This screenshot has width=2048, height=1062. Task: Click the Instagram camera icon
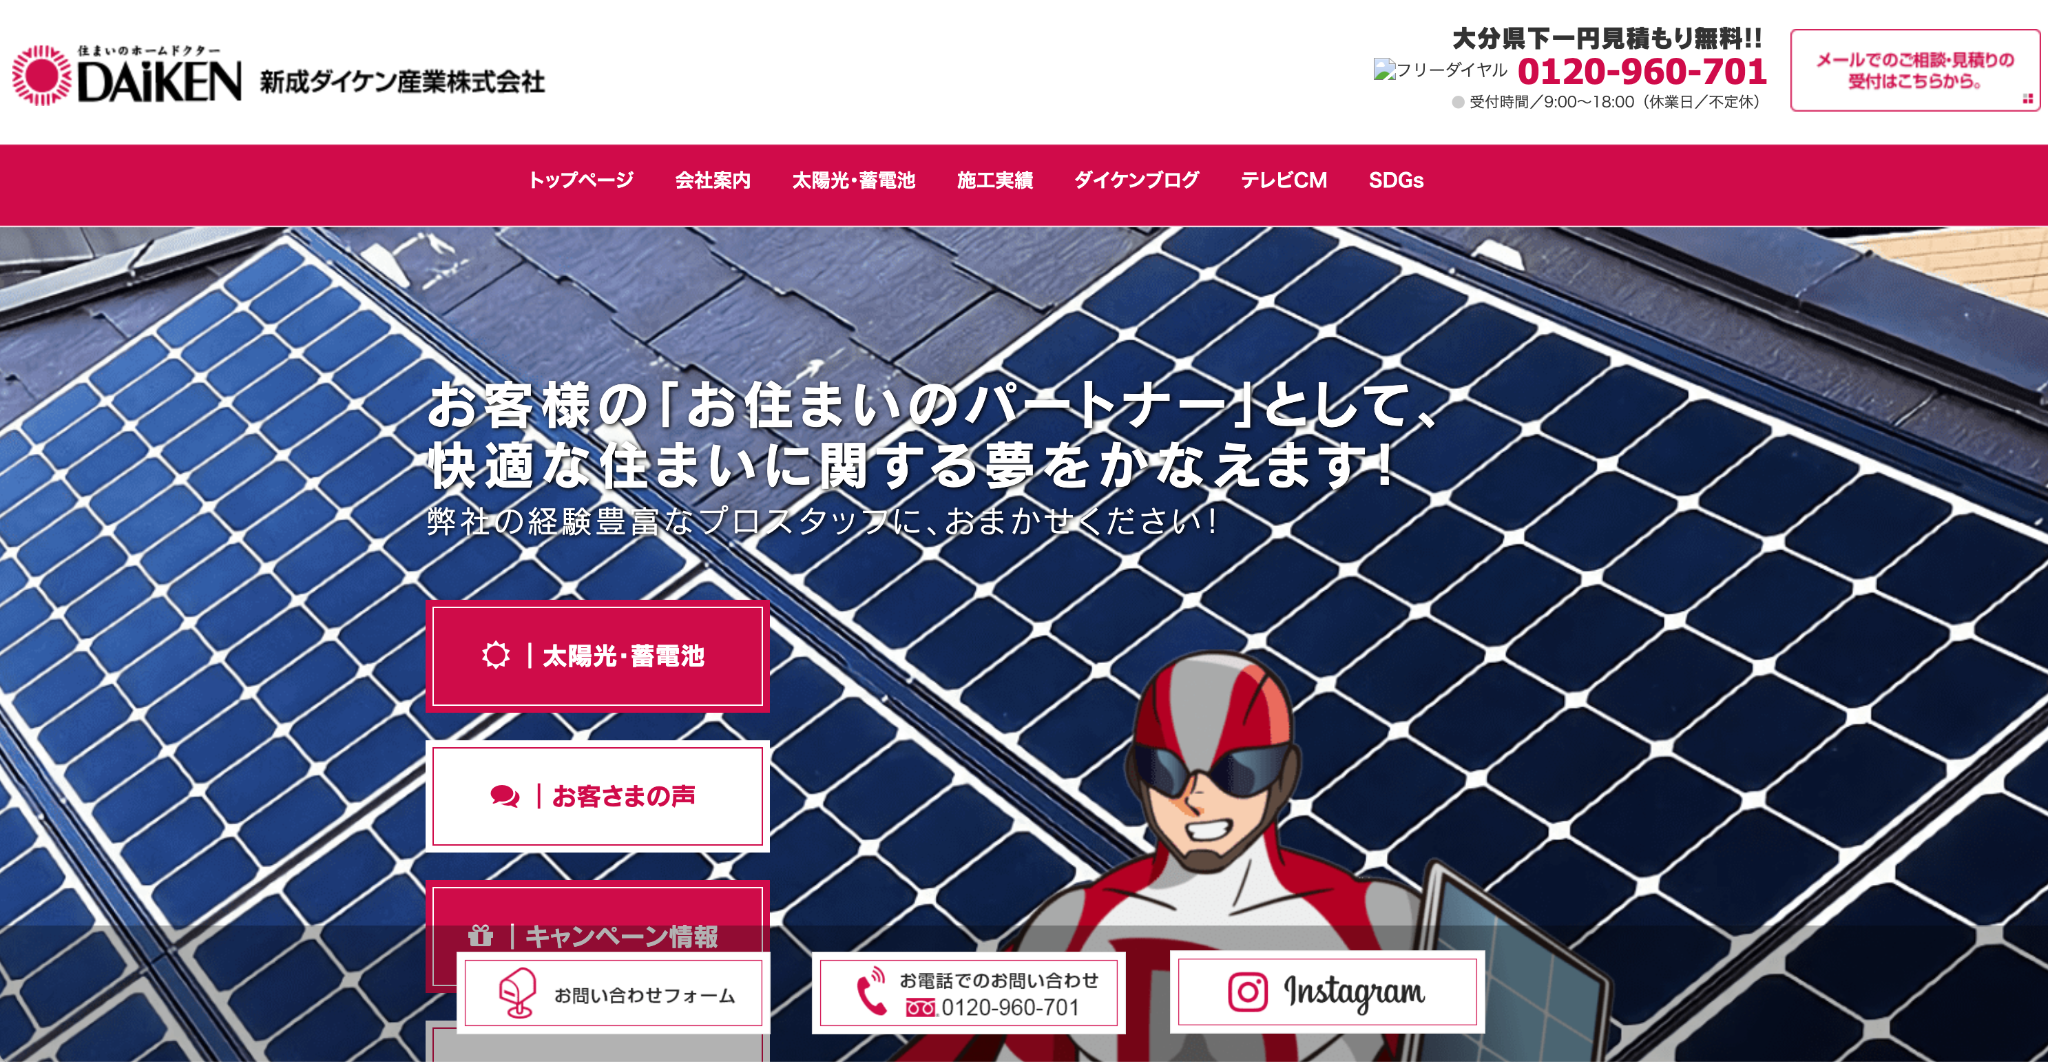coord(1248,992)
